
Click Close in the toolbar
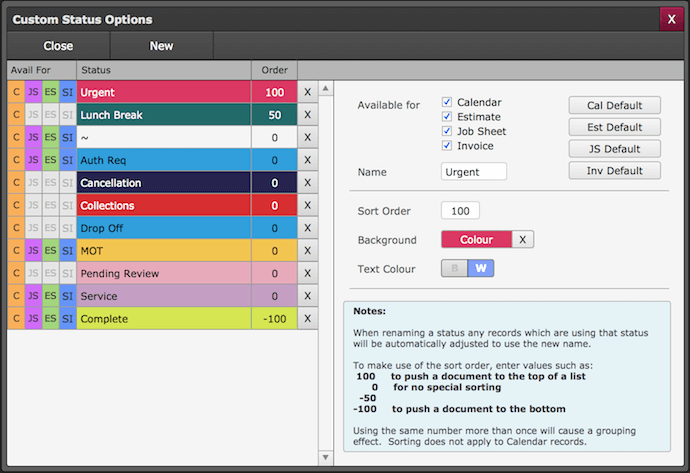coord(58,46)
